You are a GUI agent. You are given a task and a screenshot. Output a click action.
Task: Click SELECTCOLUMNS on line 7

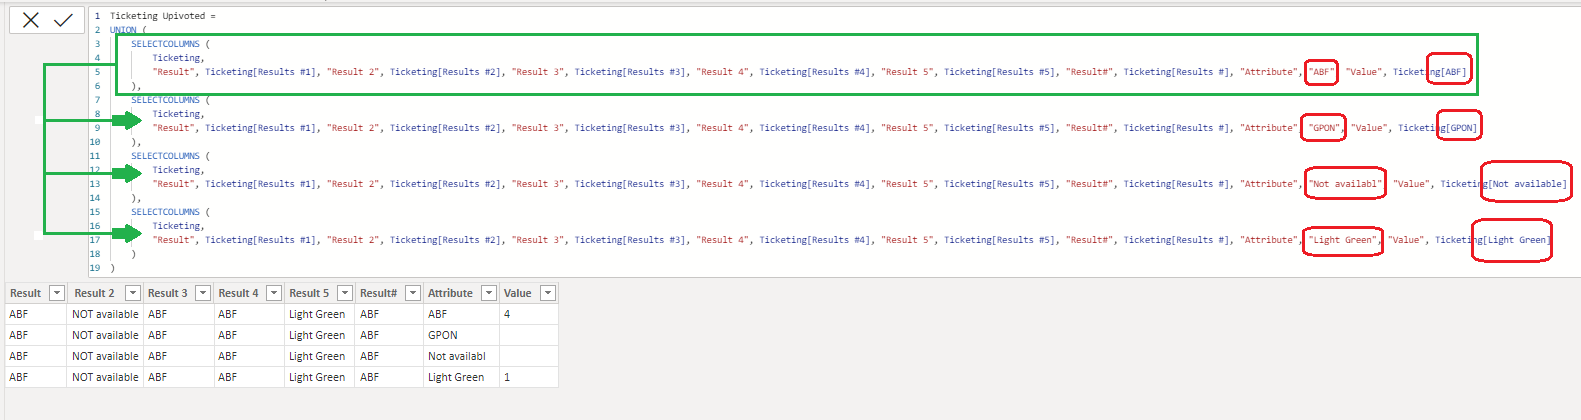pyautogui.click(x=166, y=100)
